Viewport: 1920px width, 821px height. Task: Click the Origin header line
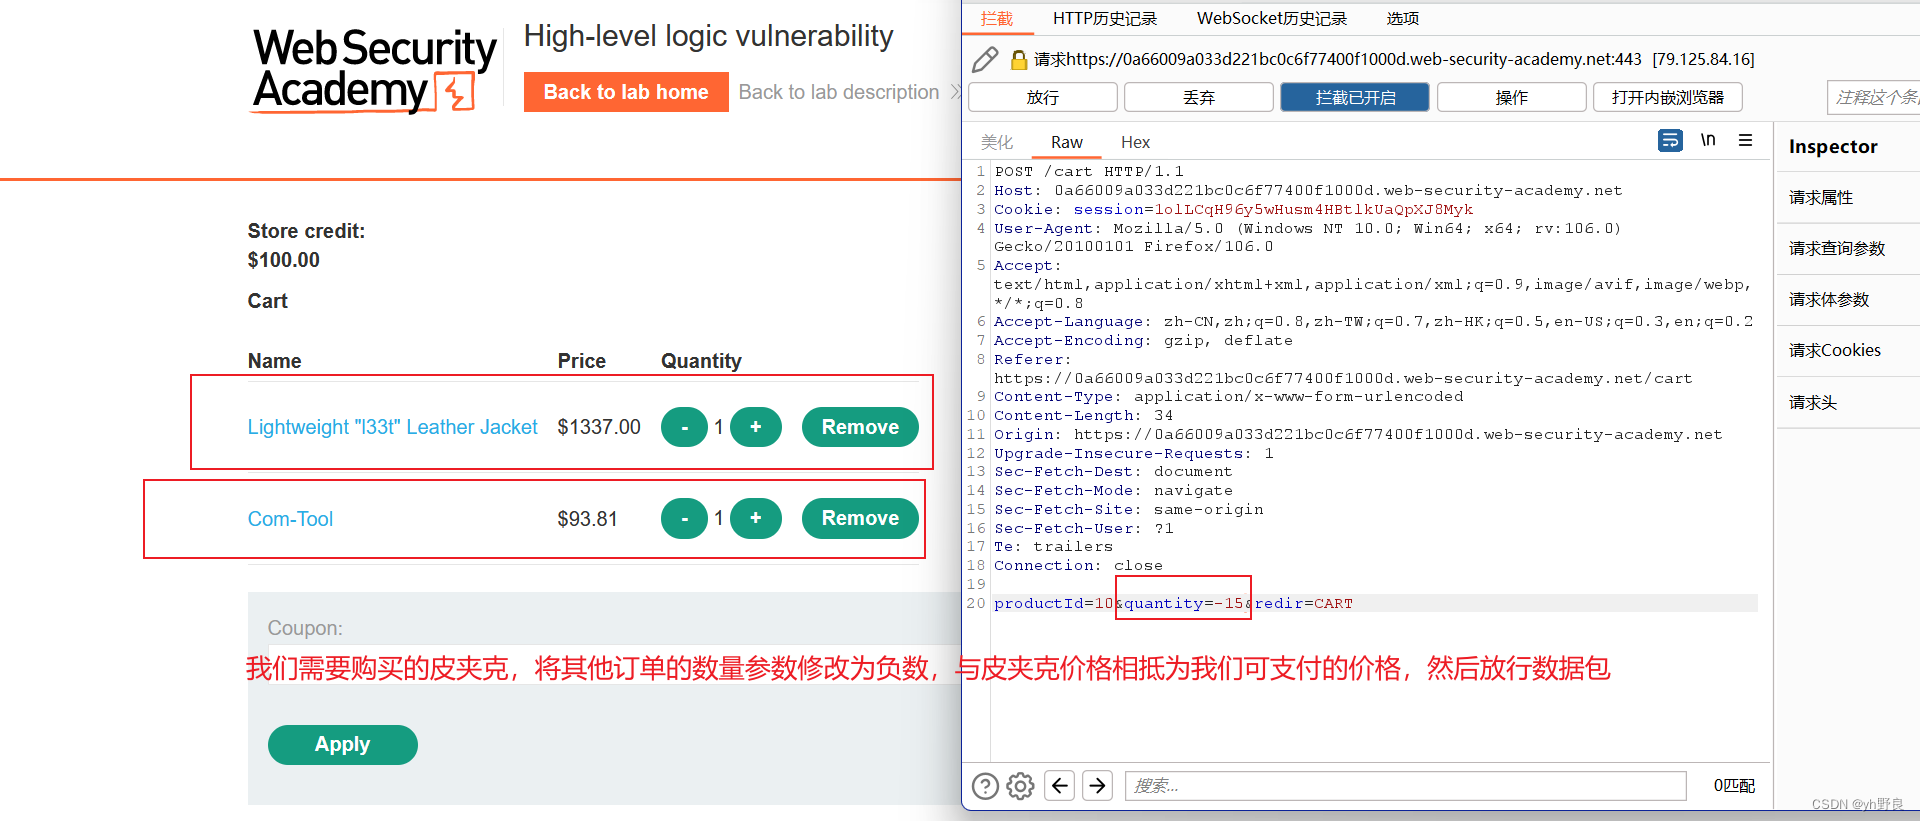point(1358,434)
